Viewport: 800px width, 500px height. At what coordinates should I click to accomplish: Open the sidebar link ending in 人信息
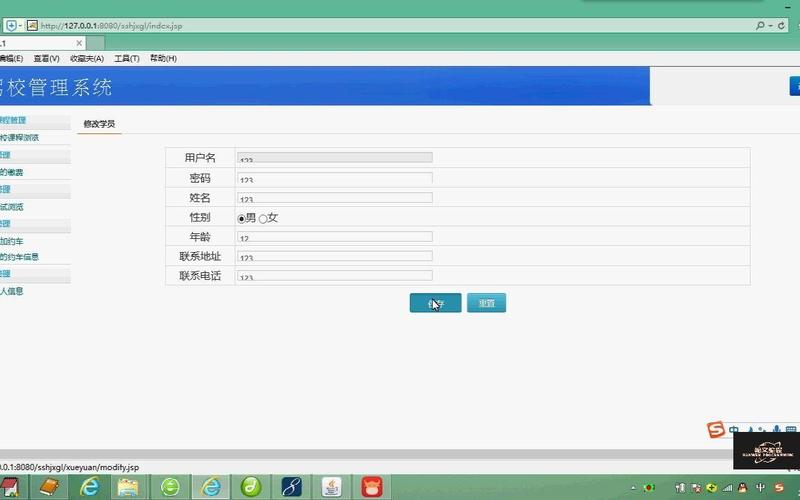pos(11,291)
